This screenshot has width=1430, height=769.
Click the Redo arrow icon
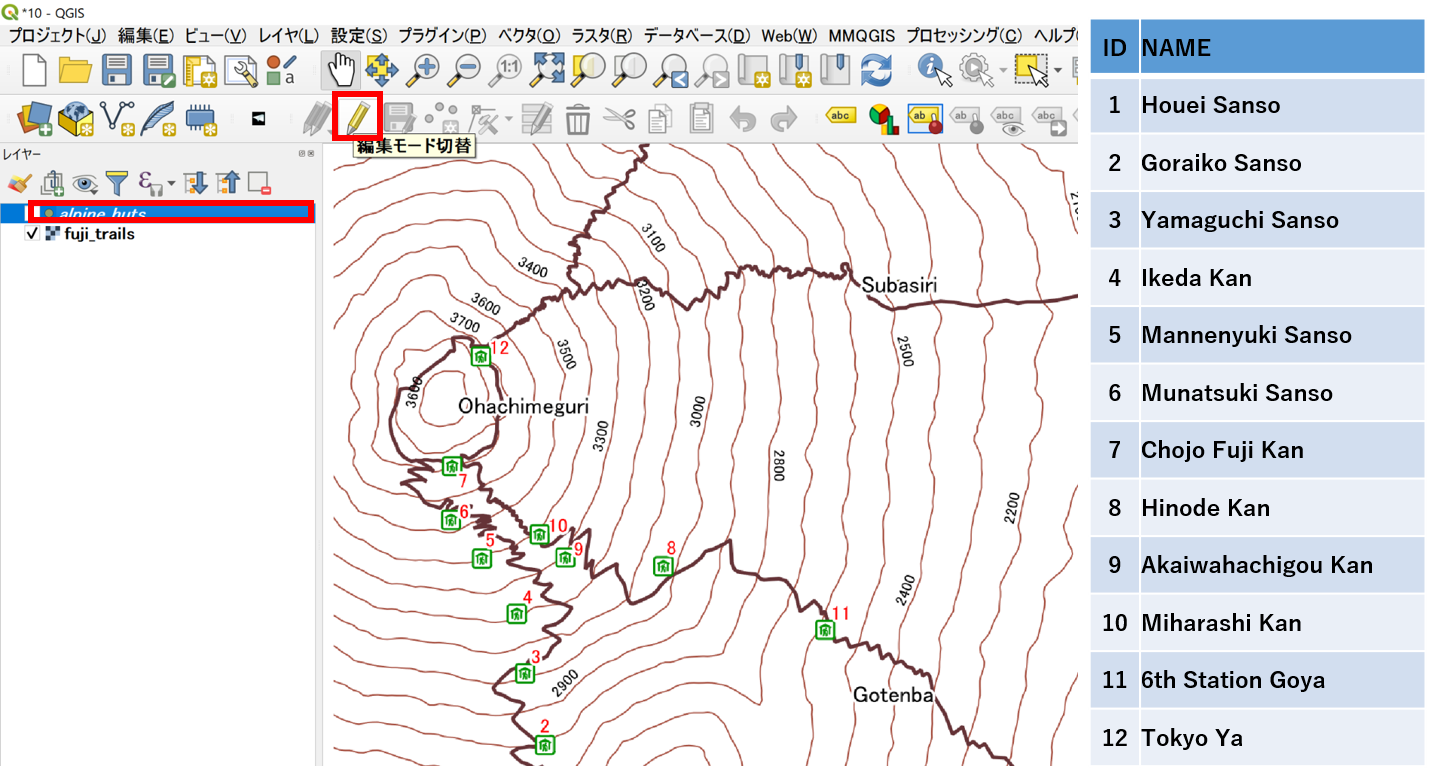pos(784,119)
